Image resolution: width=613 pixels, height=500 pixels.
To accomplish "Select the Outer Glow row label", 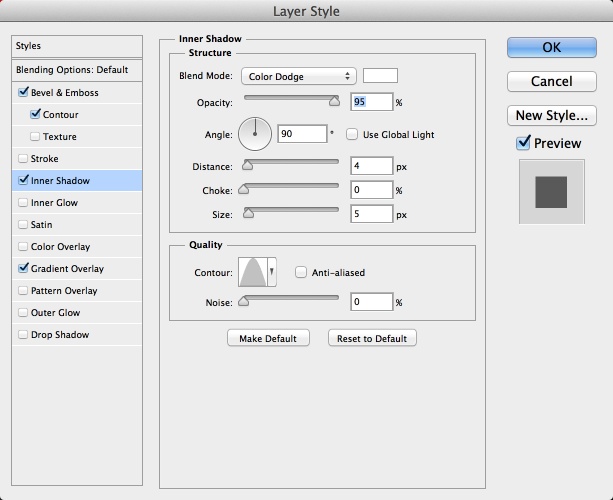I will (56, 313).
